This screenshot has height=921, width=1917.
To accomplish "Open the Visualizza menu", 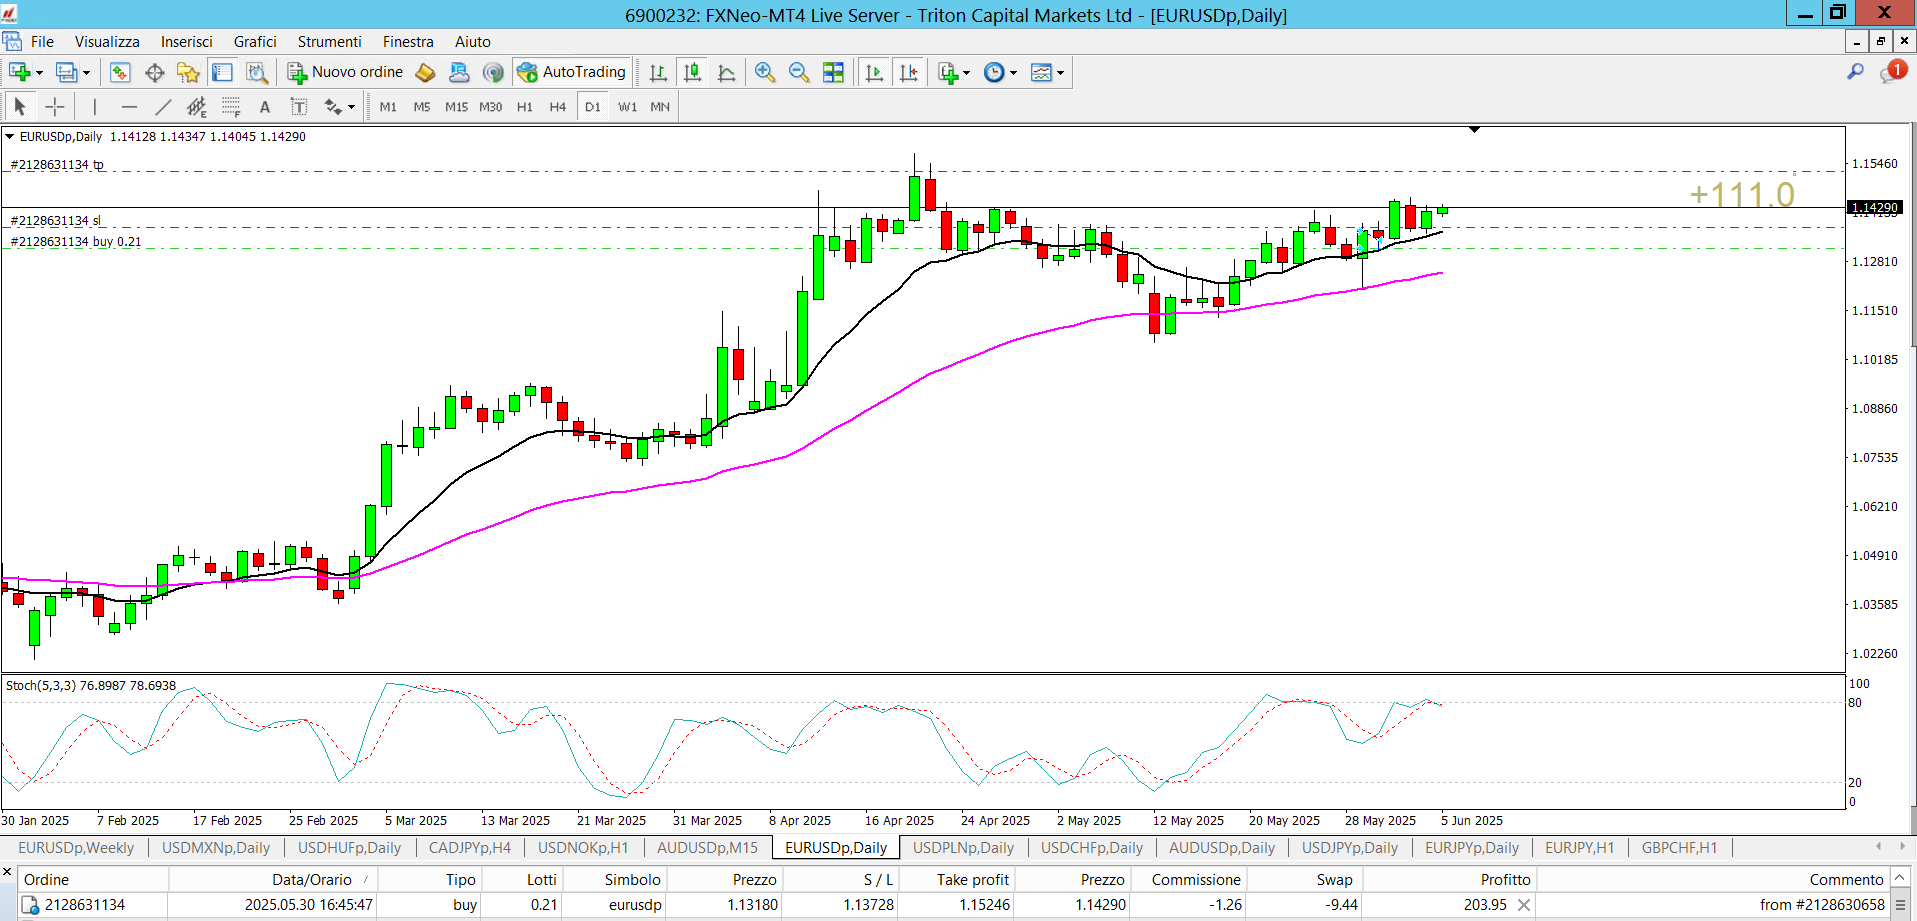I will coord(107,41).
